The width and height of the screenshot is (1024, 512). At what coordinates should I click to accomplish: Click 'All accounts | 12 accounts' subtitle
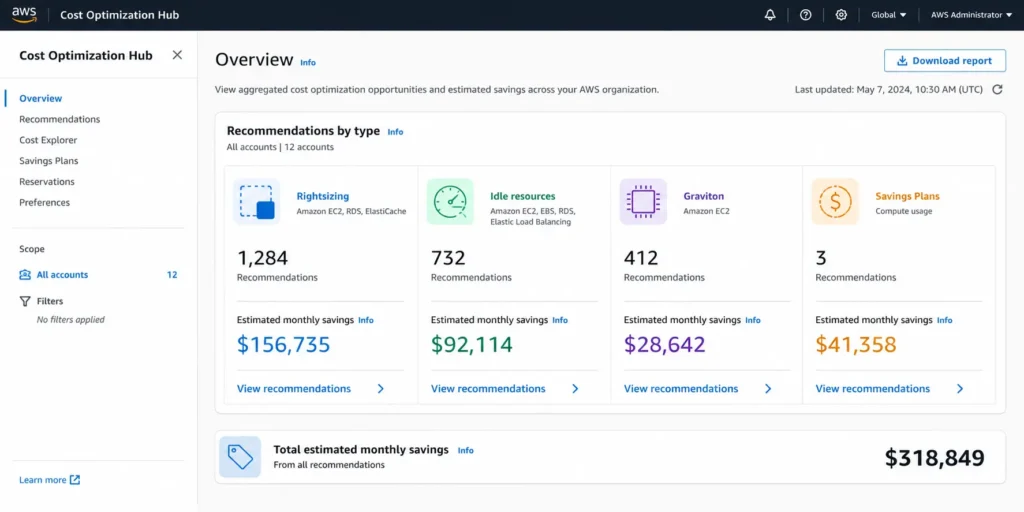point(280,147)
